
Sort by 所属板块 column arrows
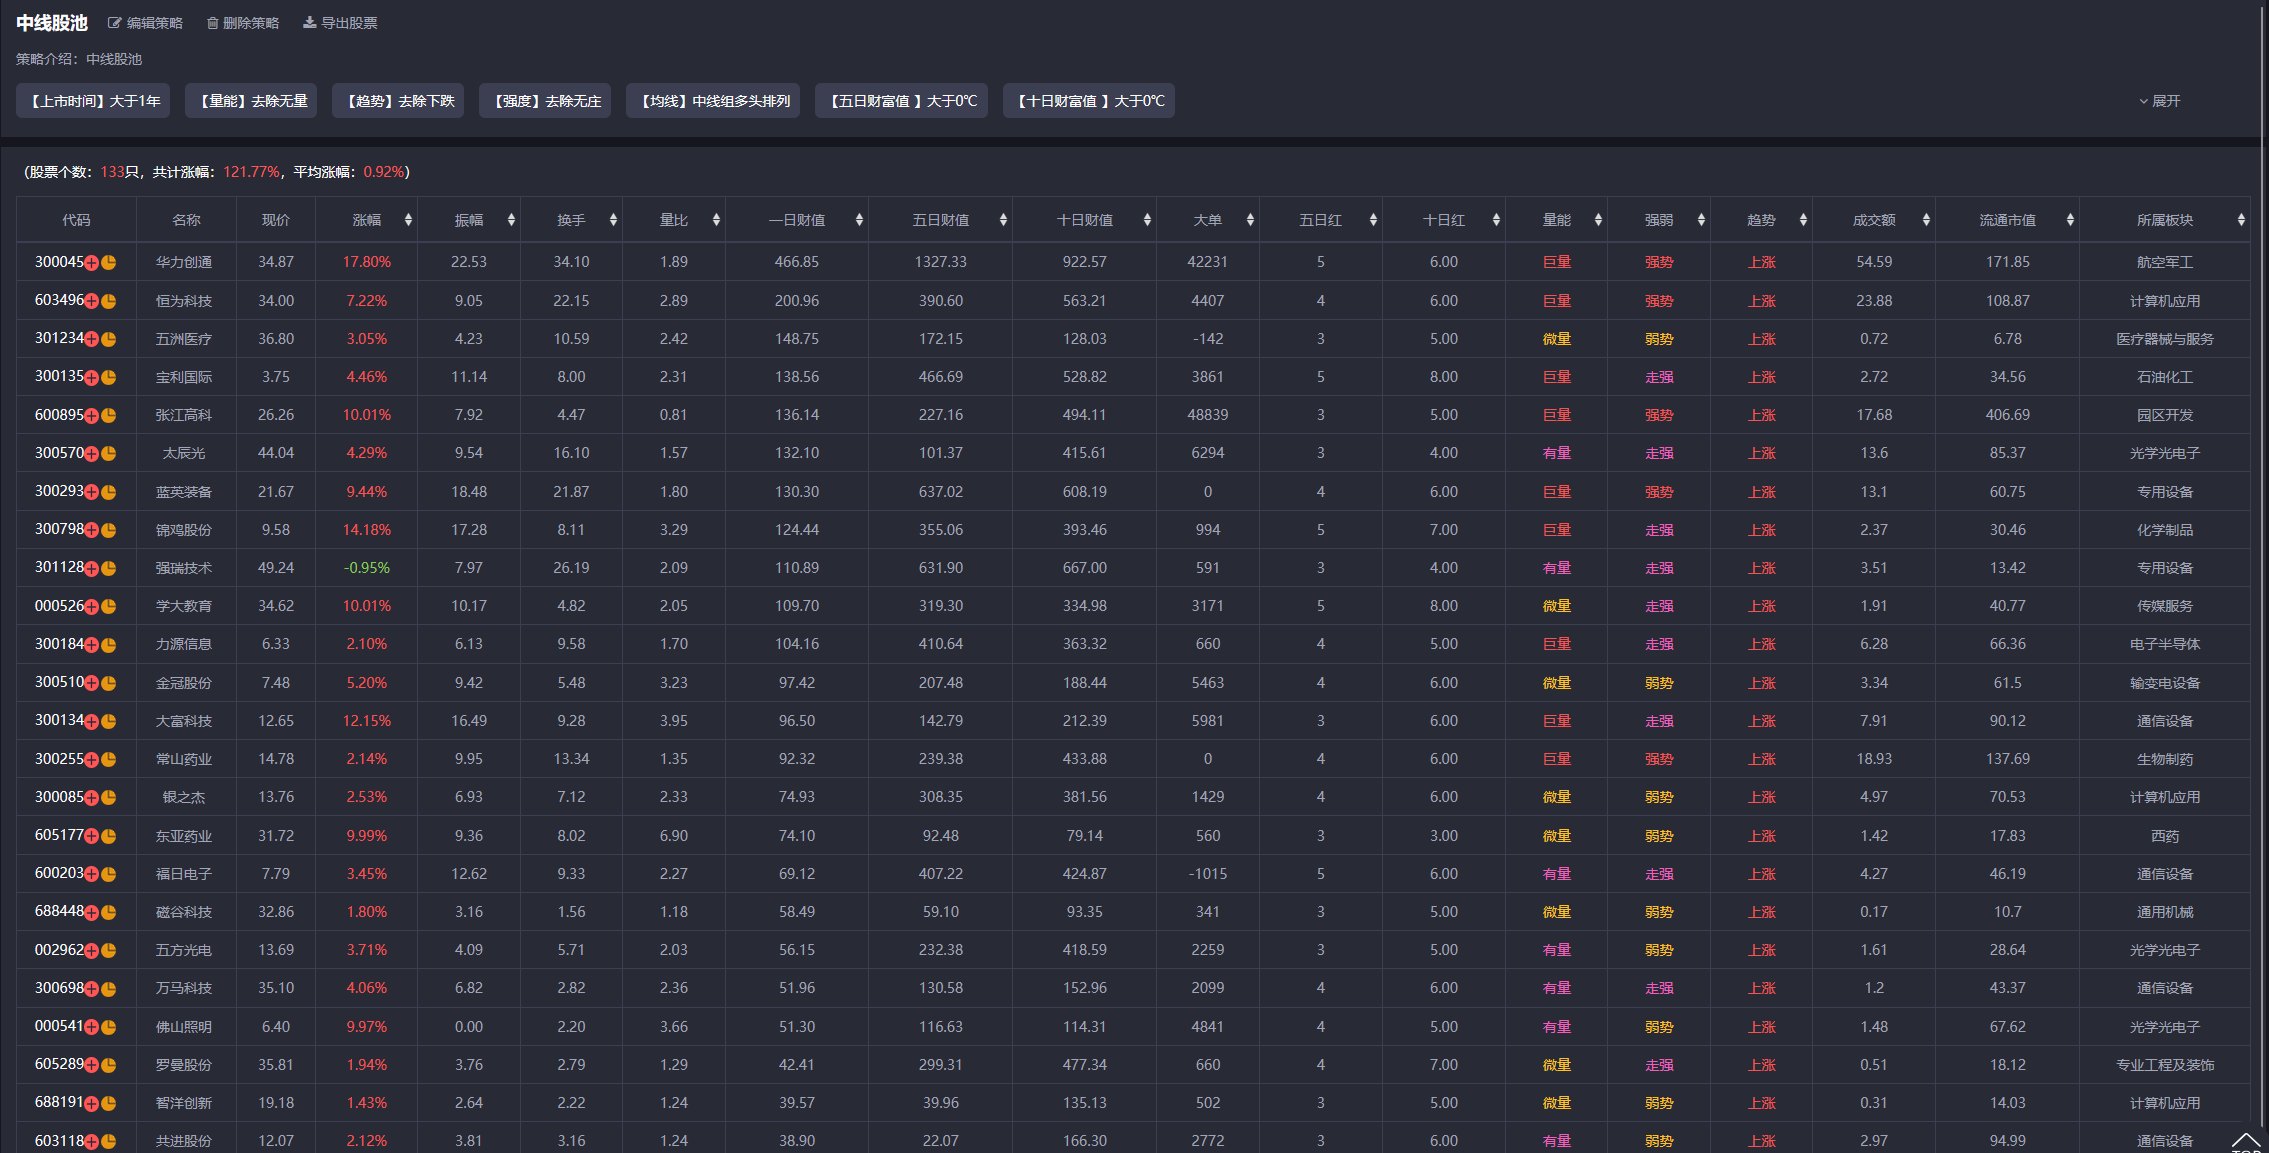tap(2241, 220)
